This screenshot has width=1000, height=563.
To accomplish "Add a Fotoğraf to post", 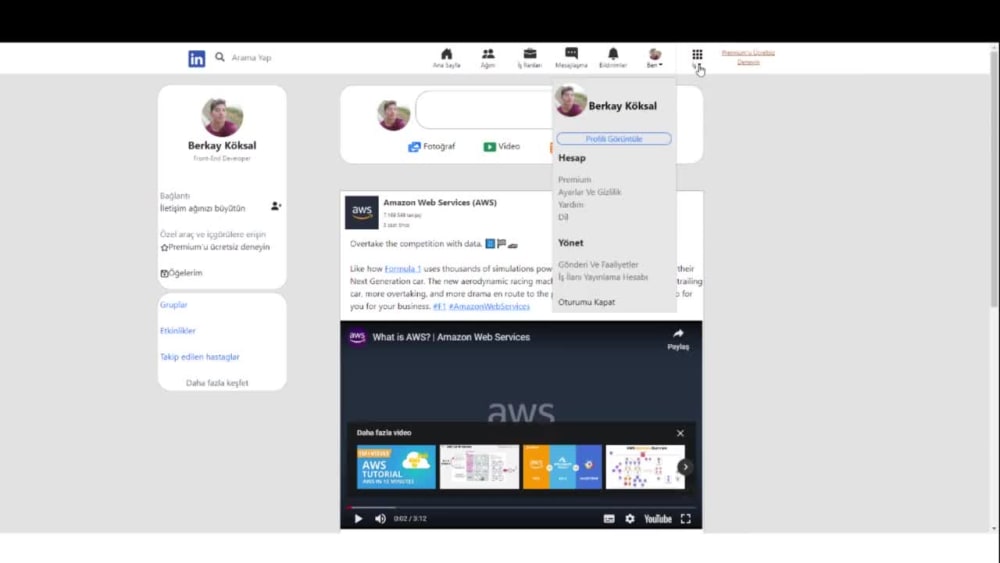I will [432, 147].
